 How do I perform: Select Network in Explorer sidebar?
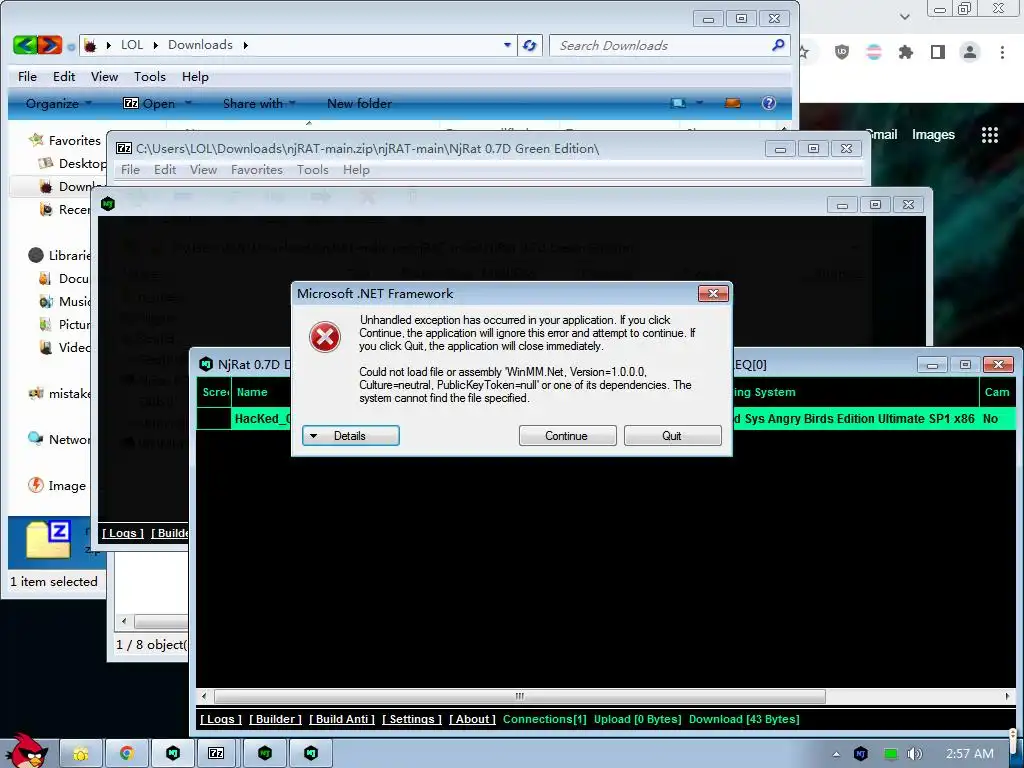coord(59,440)
